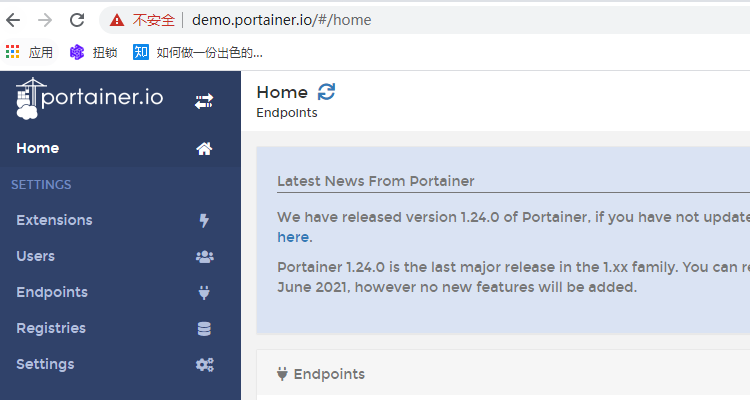
Task: Click the gears icon beside Settings
Action: tap(205, 365)
